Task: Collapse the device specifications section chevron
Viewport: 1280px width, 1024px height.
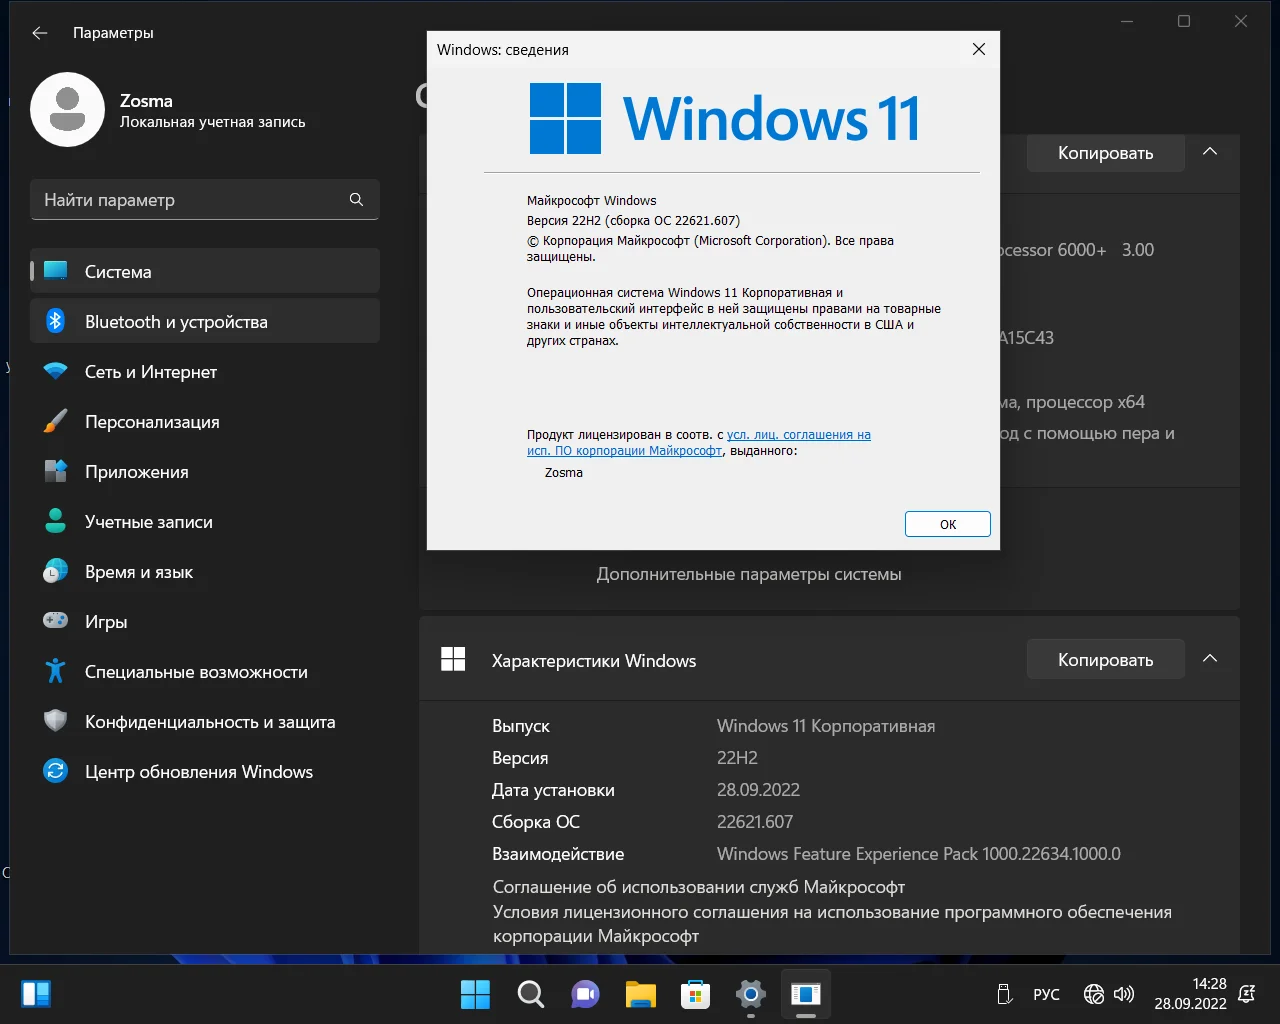Action: click(1210, 152)
